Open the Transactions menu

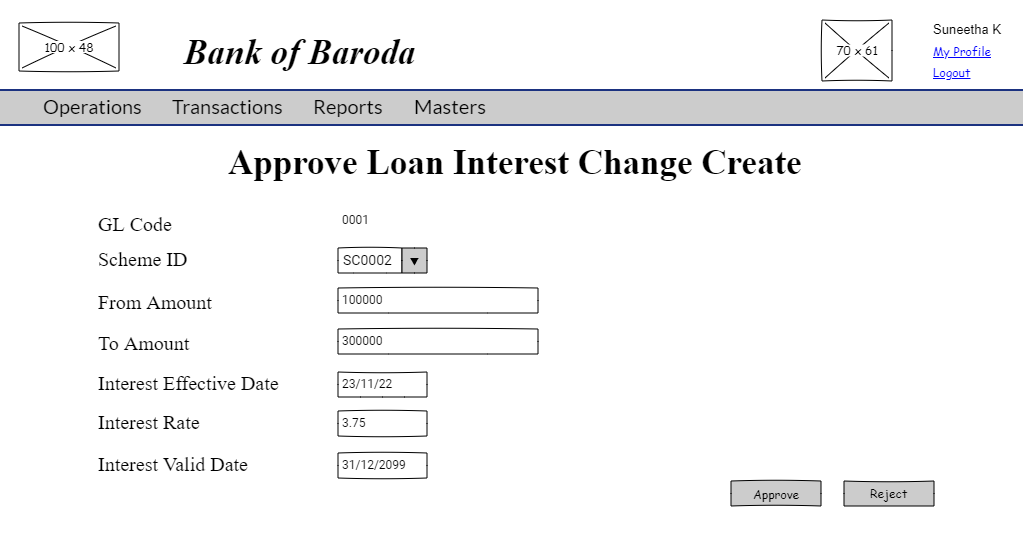coord(227,107)
